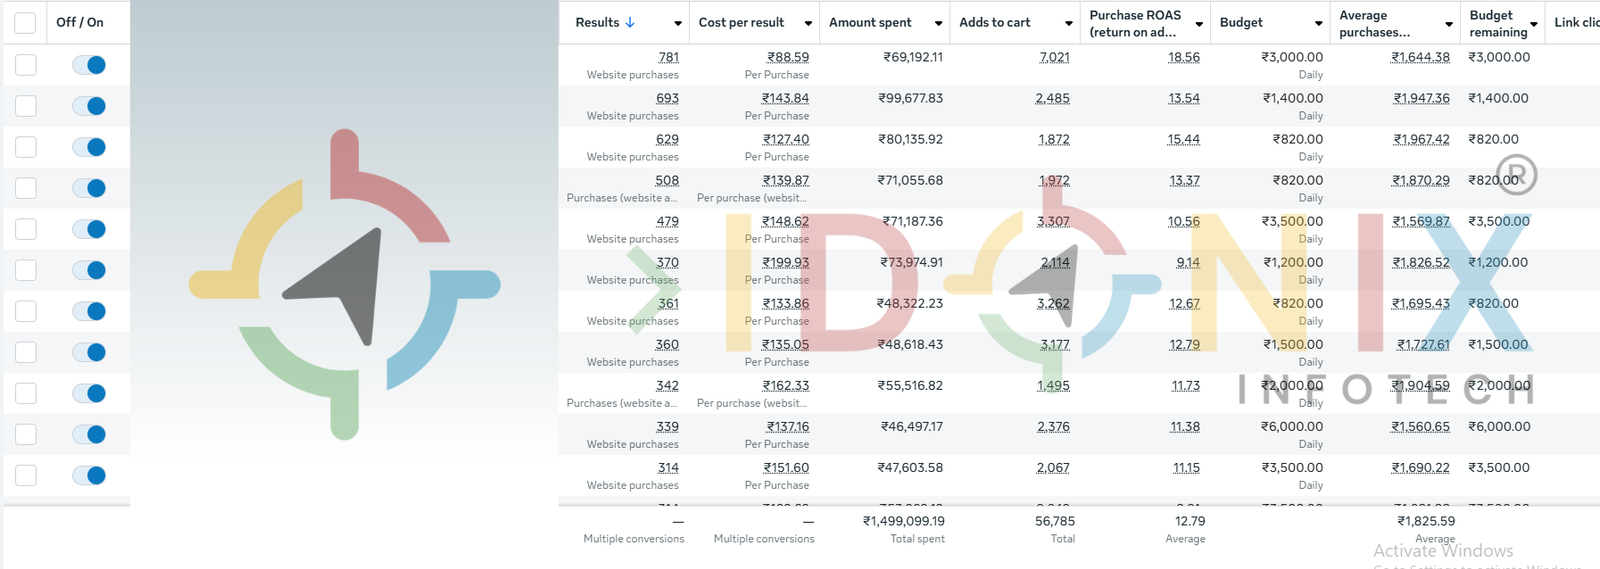Click the Budget remaining column caret icon
Image resolution: width=1600 pixels, height=569 pixels.
[x=1534, y=24]
